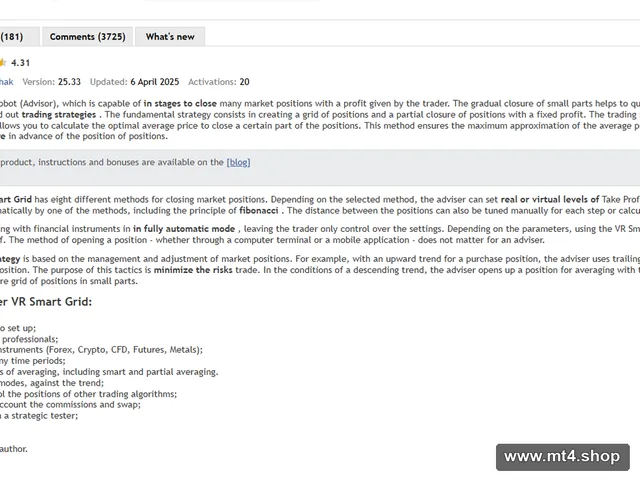Click the 'Forex, Crypto, CFD, Futures, Metals' list item
The height and width of the screenshot is (480, 640).
[x=101, y=350]
